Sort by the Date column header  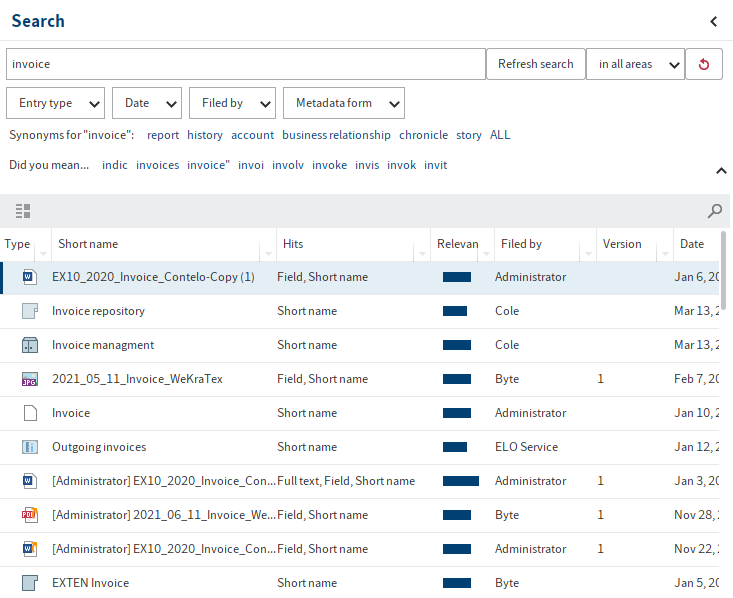pyautogui.click(x=692, y=244)
